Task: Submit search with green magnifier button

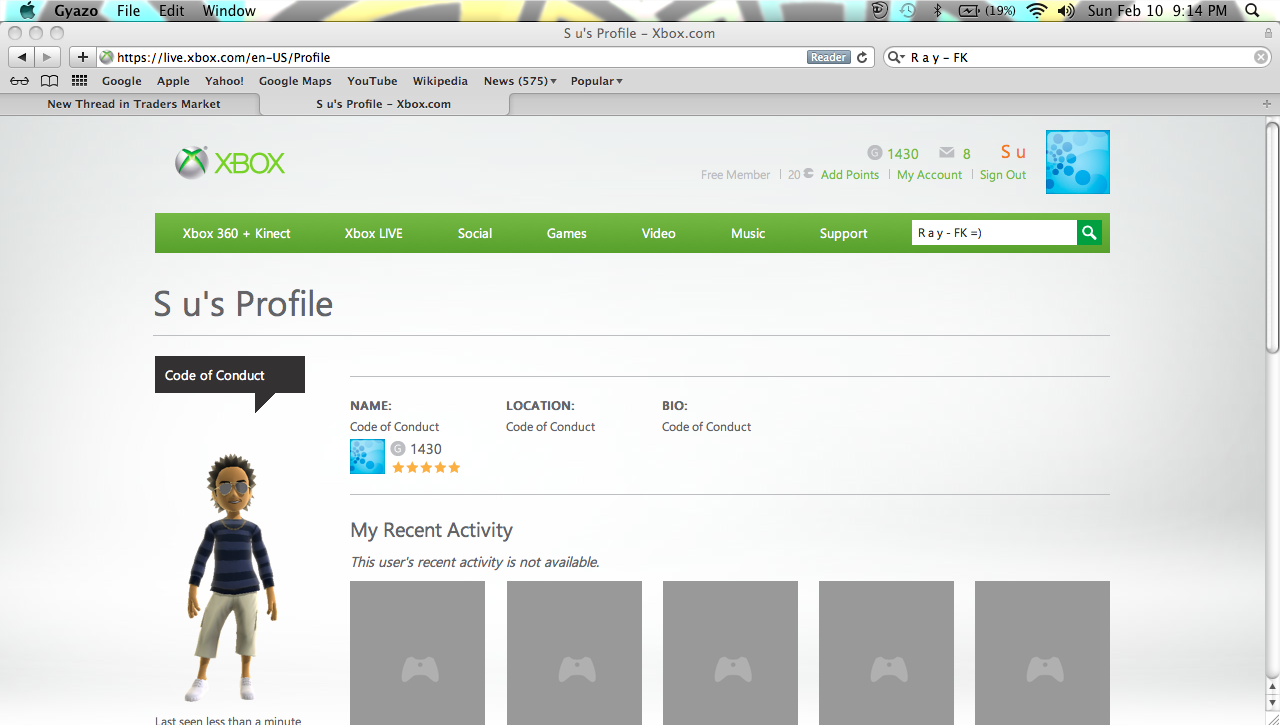Action: 1090,233
